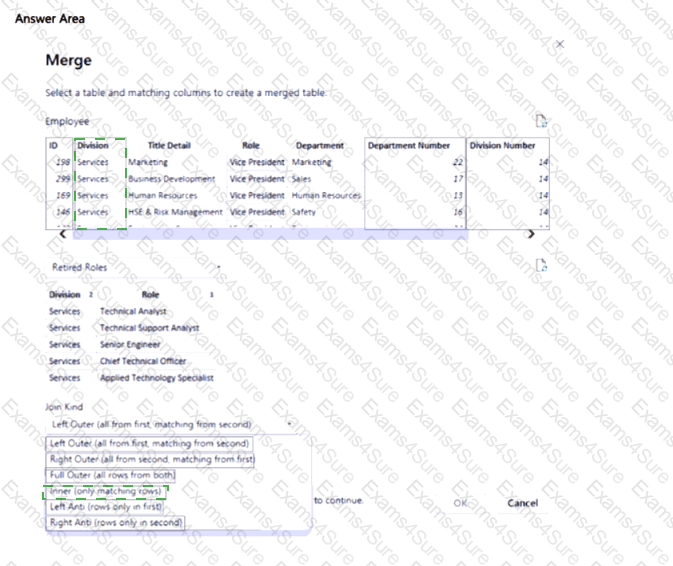
Task: Click the Employee table preview file icon
Action: click(x=542, y=121)
